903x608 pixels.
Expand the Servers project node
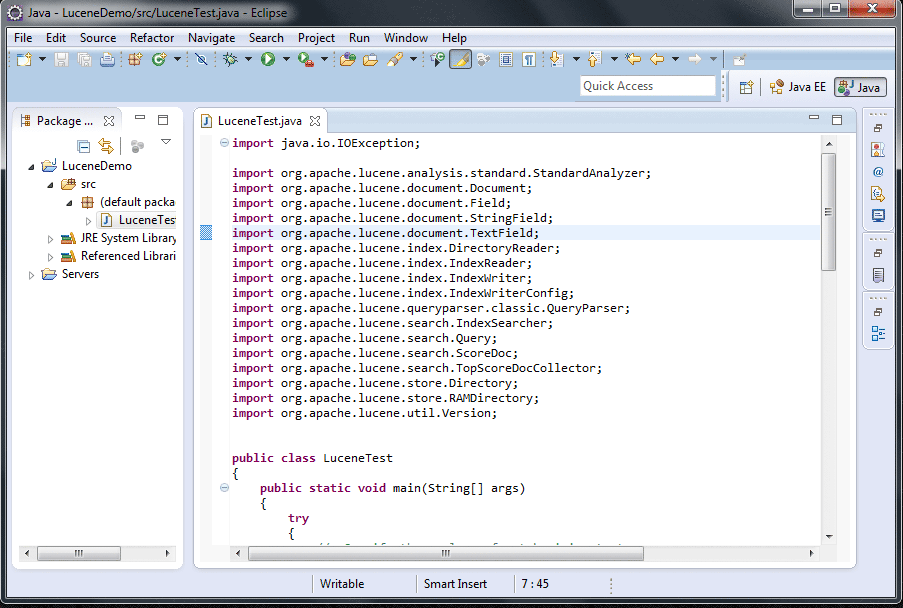click(31, 275)
